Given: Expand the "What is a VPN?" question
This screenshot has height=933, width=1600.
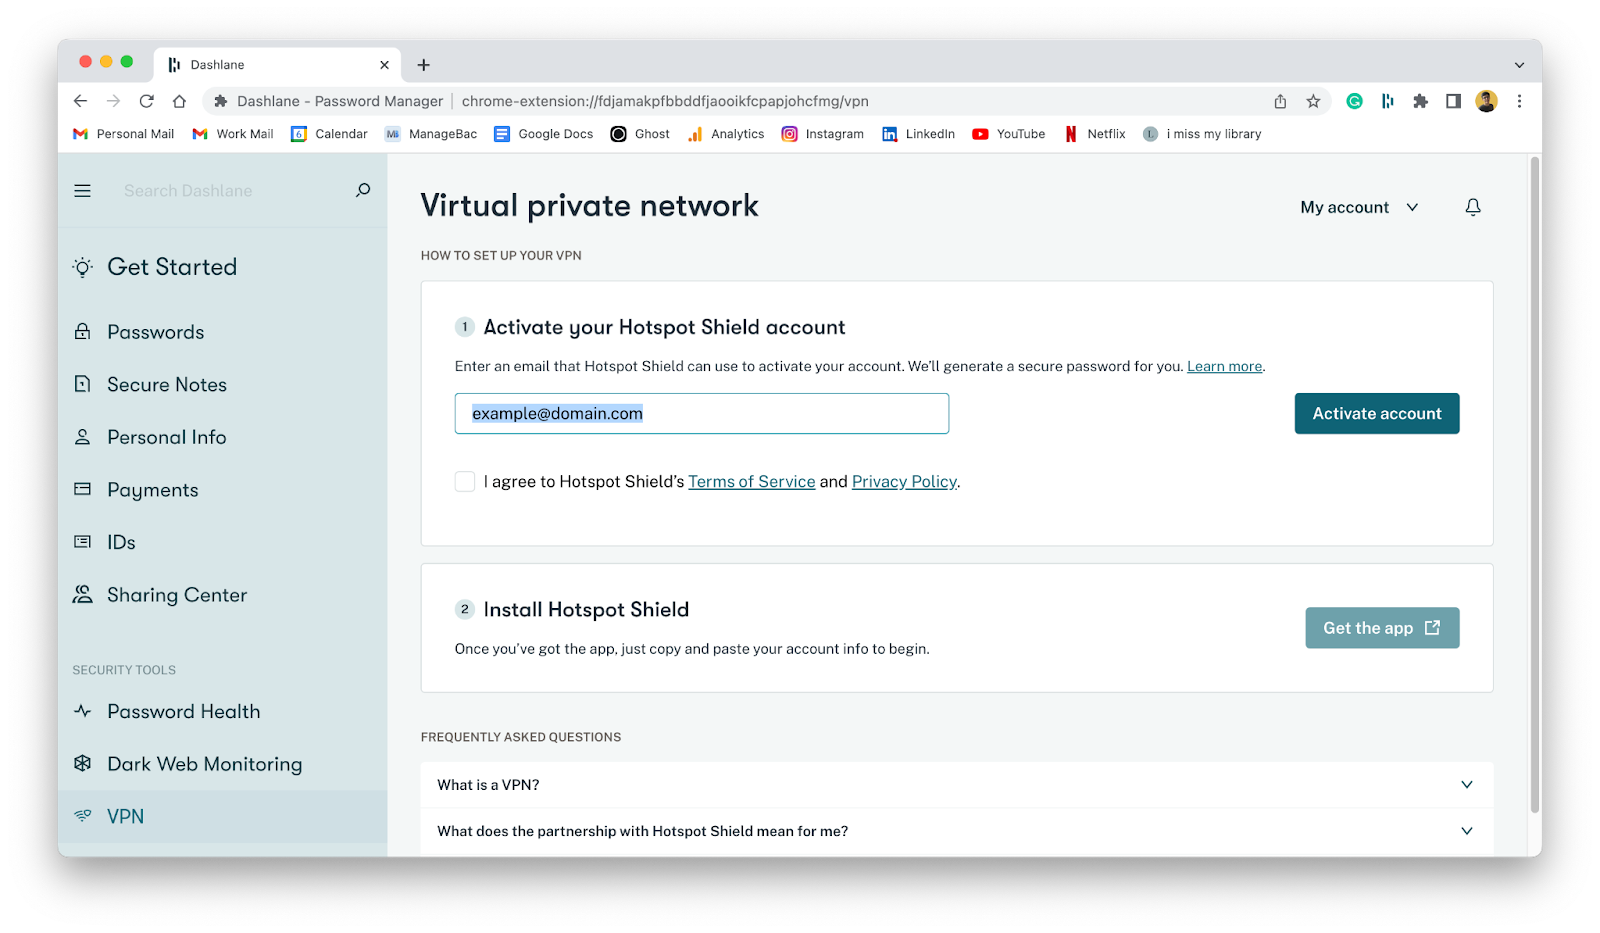Looking at the screenshot, I should [x=957, y=785].
